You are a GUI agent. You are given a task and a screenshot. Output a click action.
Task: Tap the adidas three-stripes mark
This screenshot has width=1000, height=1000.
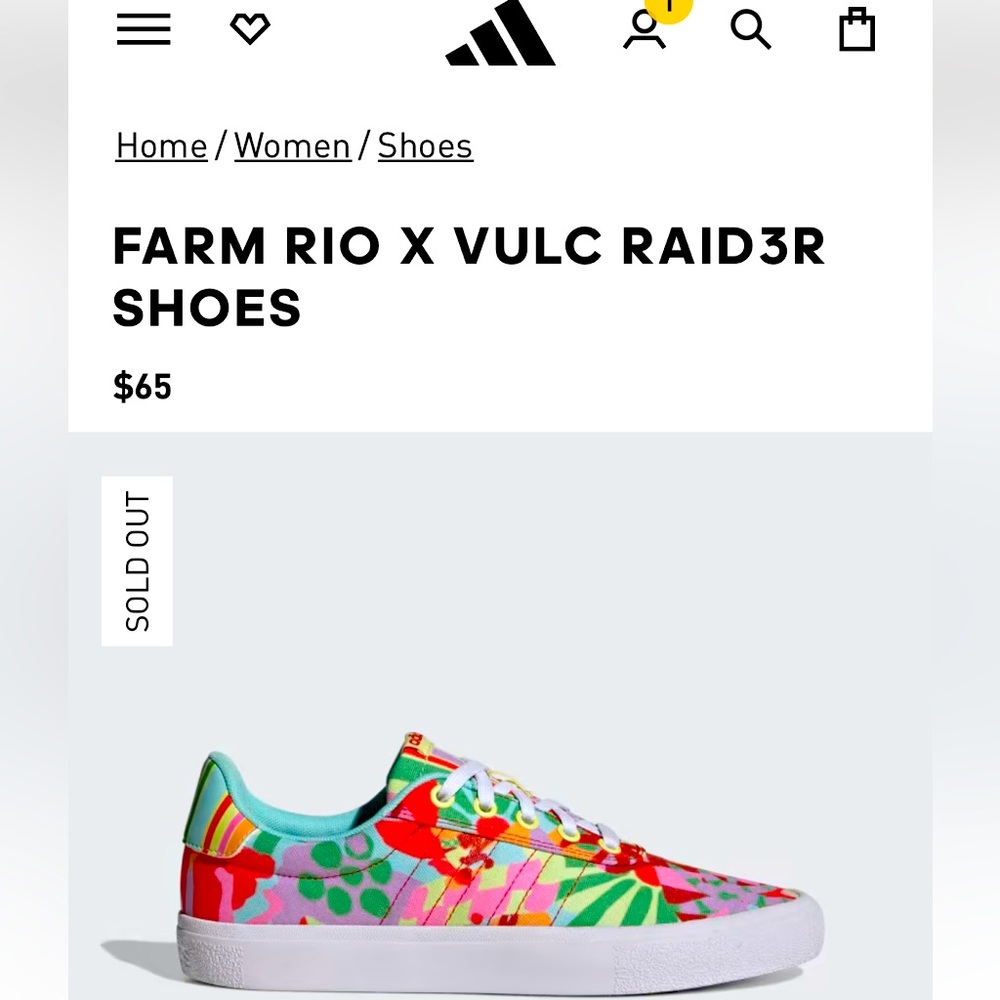click(500, 35)
